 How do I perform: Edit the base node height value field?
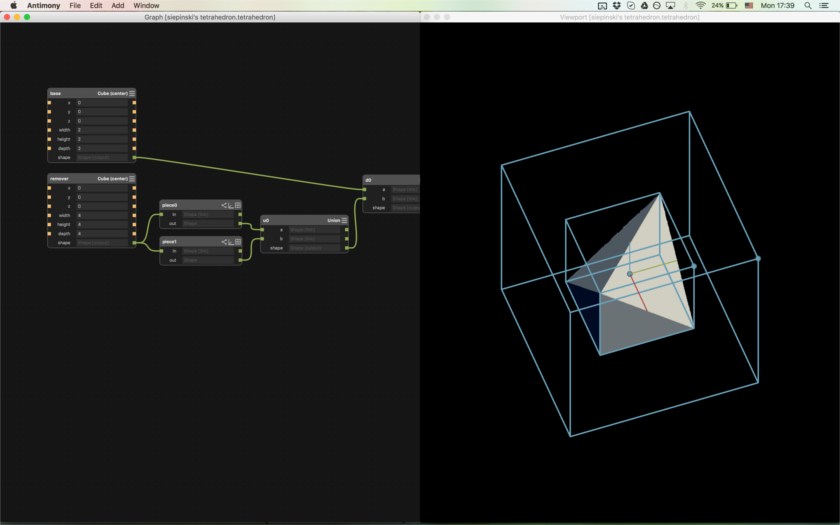pyautogui.click(x=102, y=139)
